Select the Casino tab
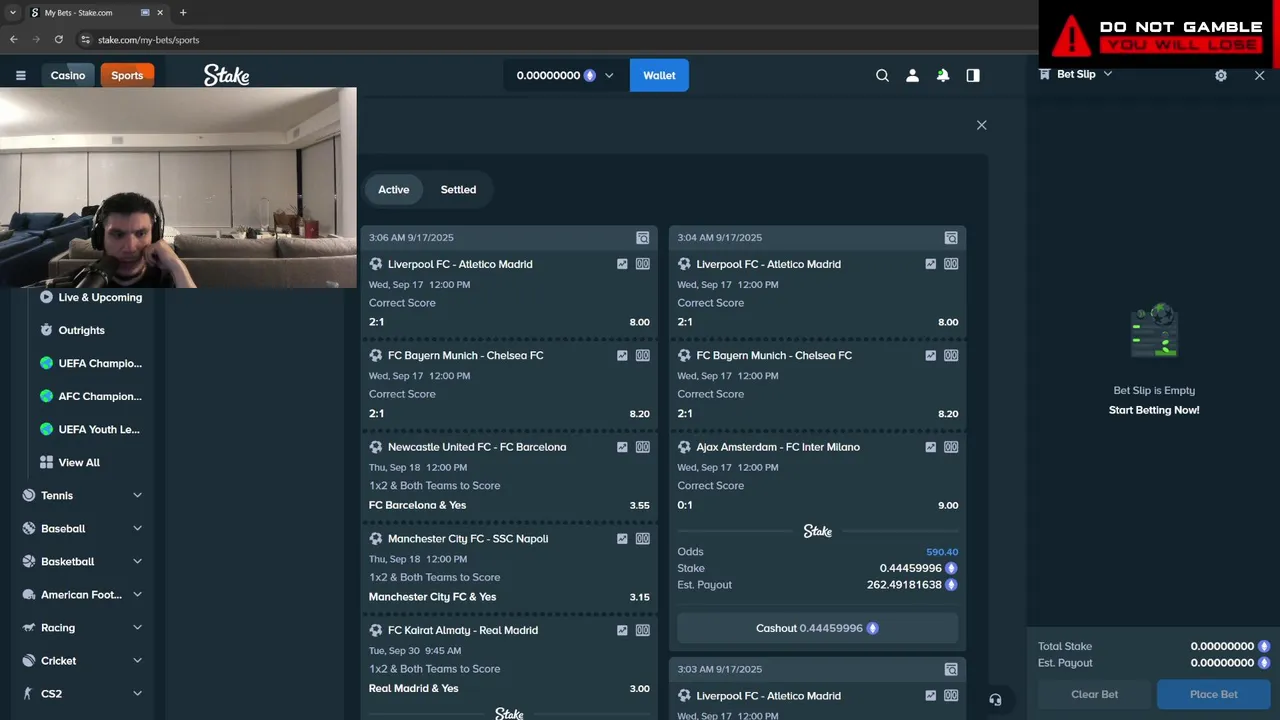1280x720 pixels. 68,75
